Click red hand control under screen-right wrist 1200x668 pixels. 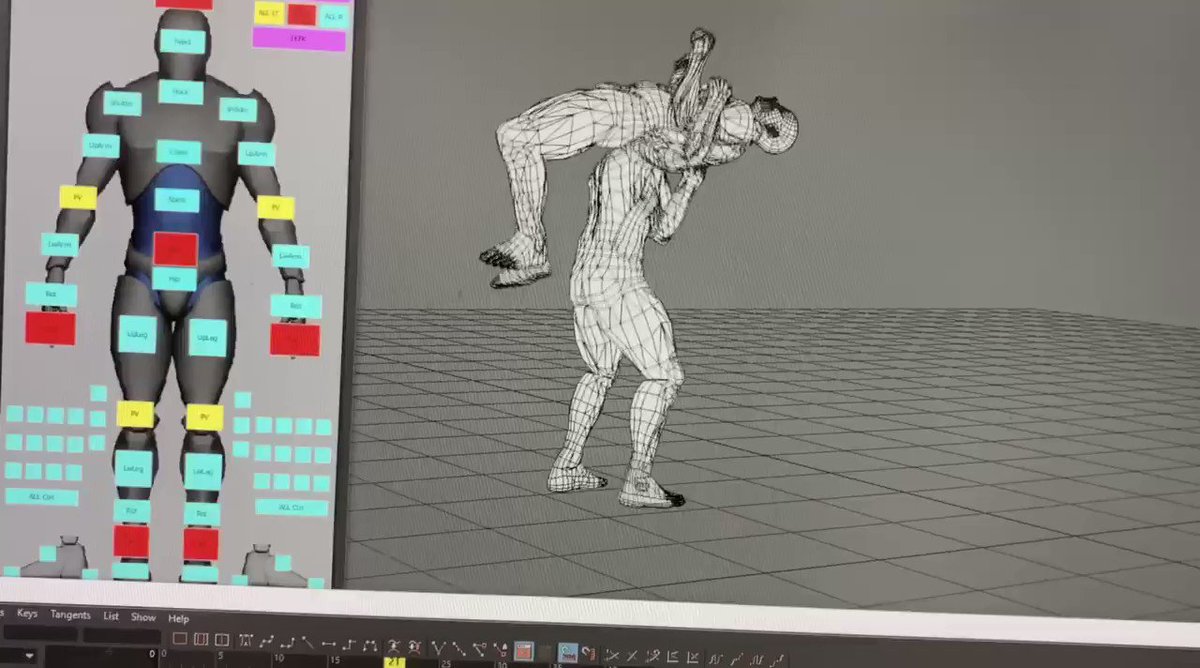point(295,339)
